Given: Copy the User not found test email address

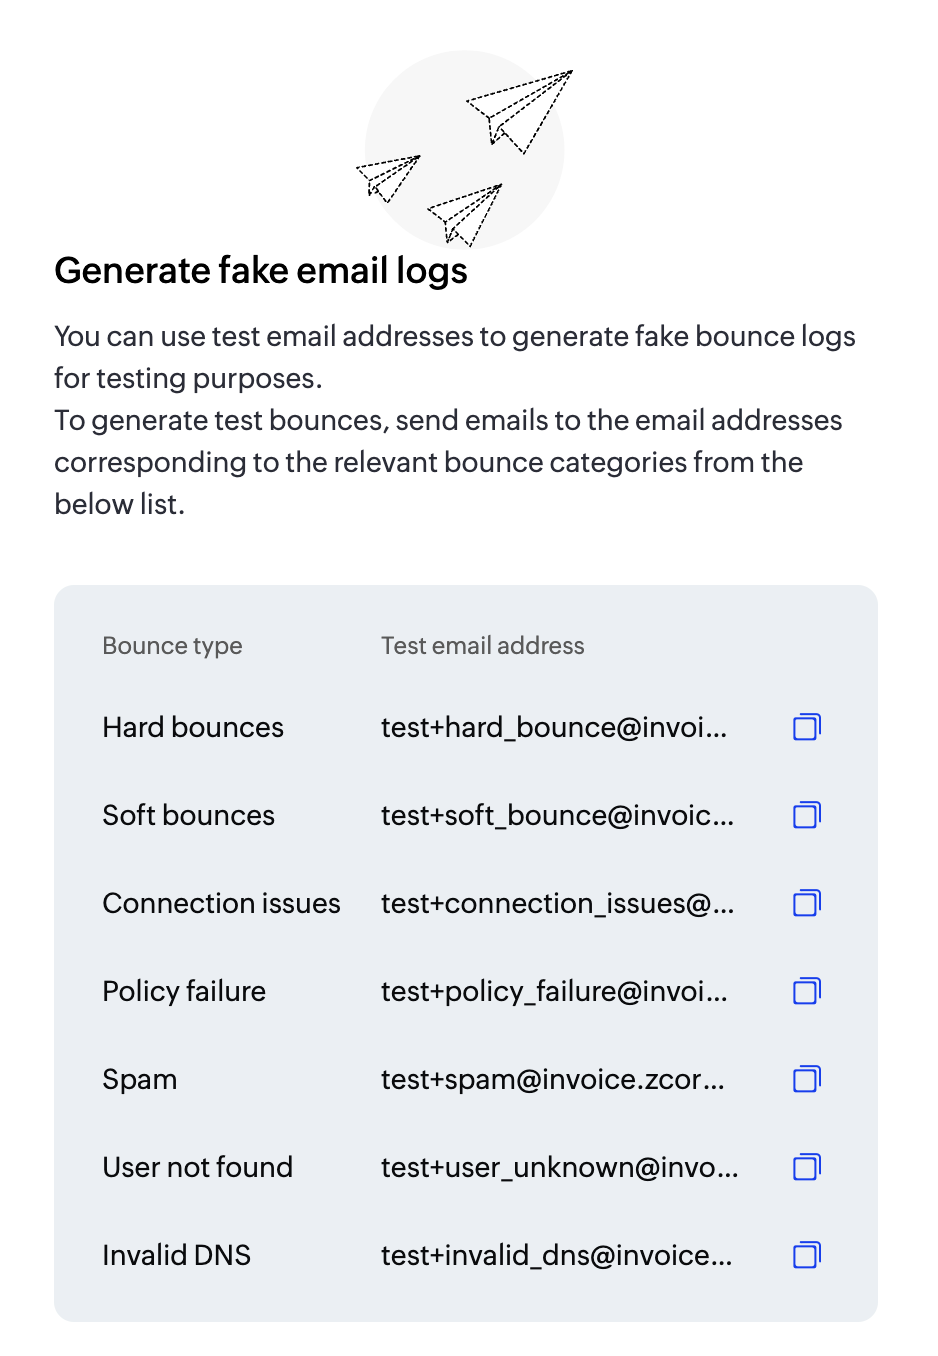Looking at the screenshot, I should (806, 1167).
